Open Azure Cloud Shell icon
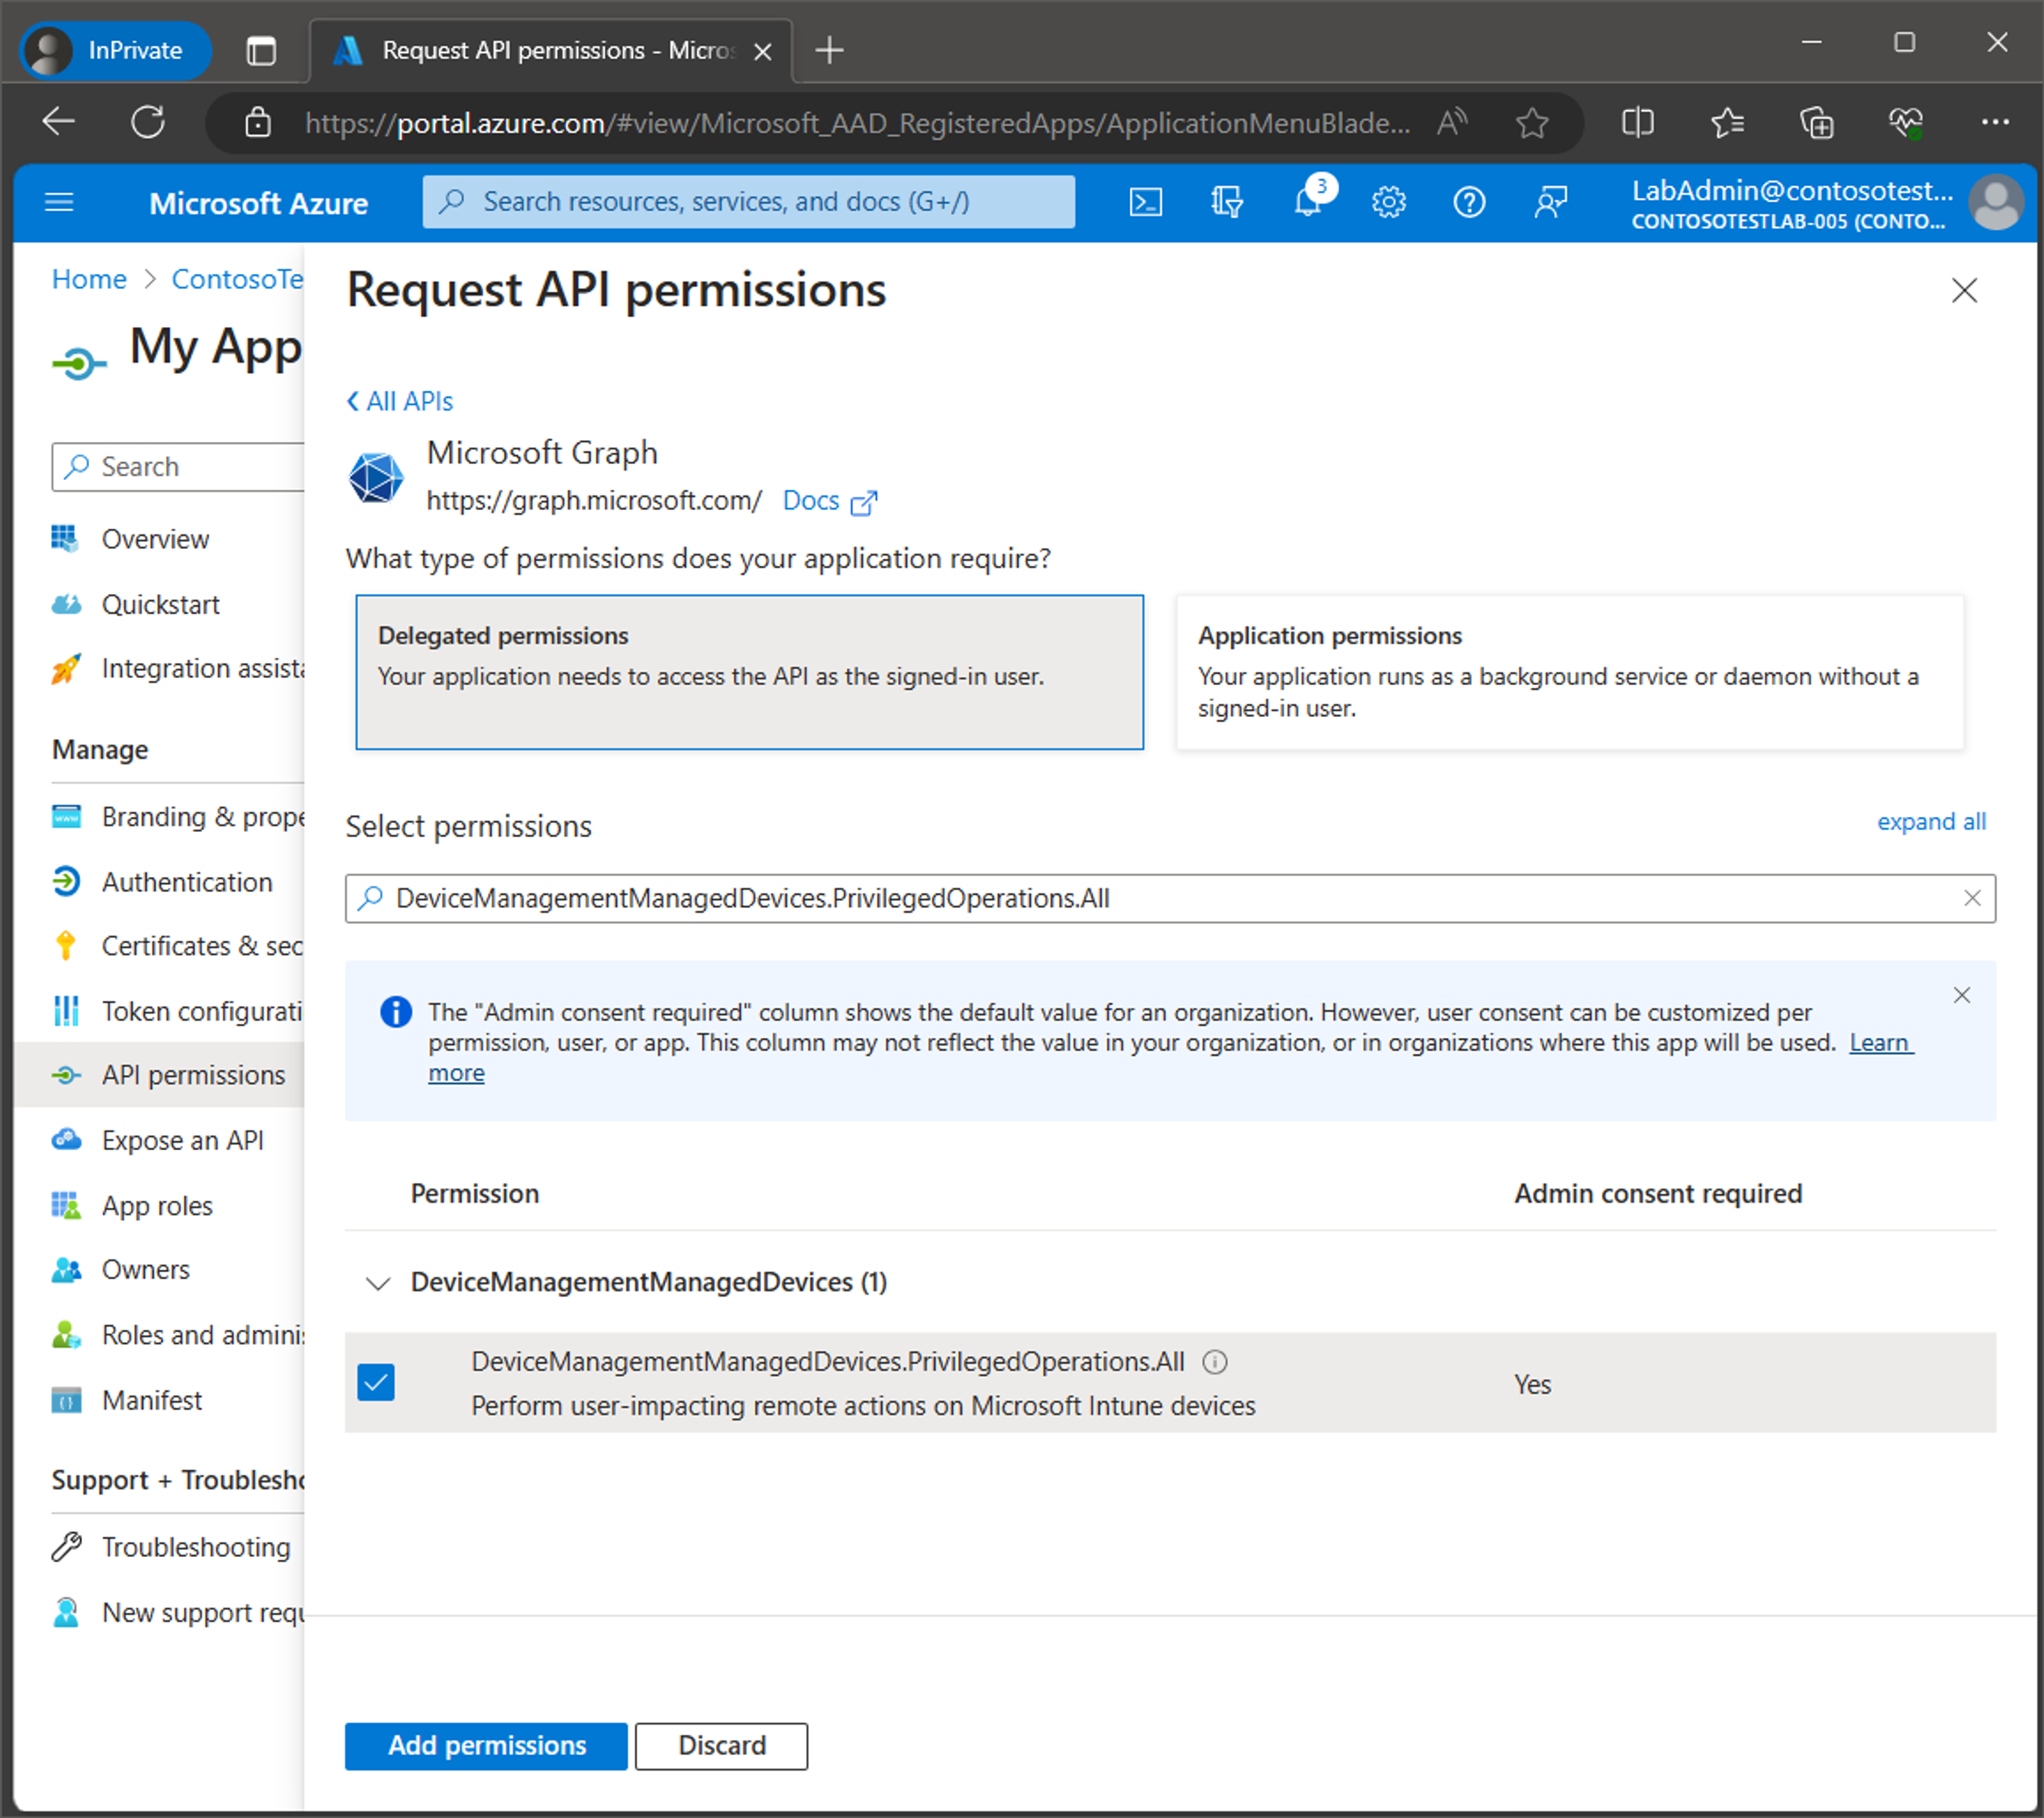 coord(1145,202)
